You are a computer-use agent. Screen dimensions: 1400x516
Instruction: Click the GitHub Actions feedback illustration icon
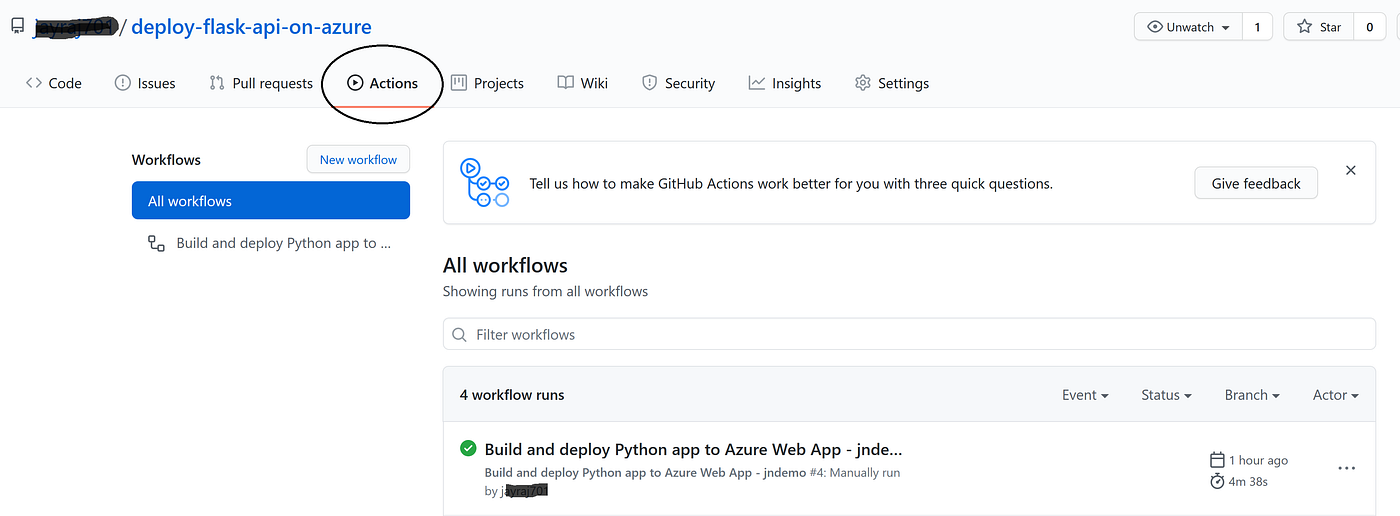485,183
